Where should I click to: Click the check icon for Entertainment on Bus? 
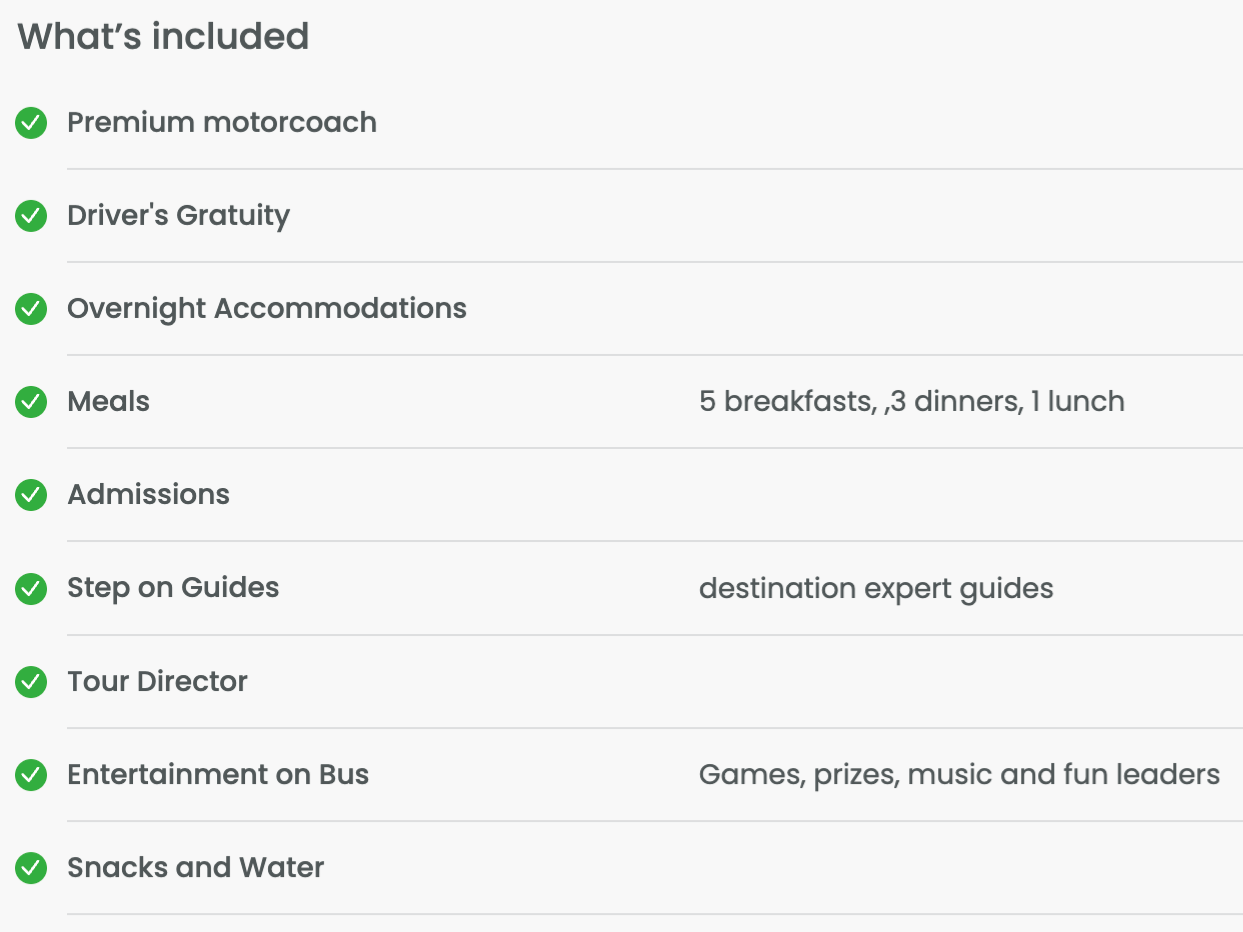(31, 775)
